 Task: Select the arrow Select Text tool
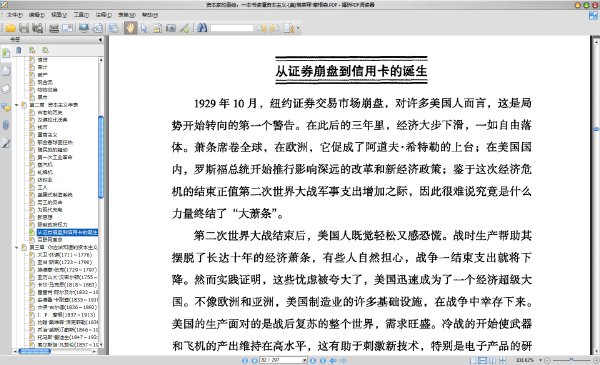click(x=144, y=28)
